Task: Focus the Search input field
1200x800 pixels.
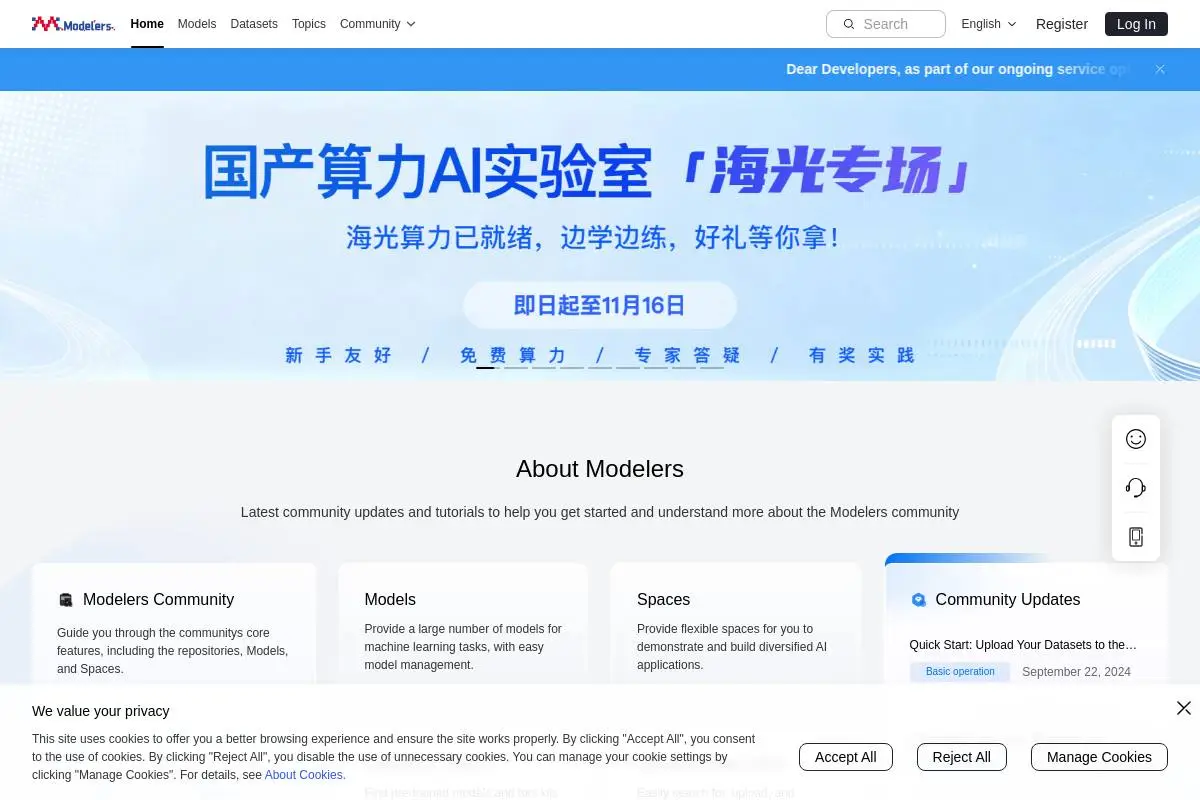Action: point(886,24)
